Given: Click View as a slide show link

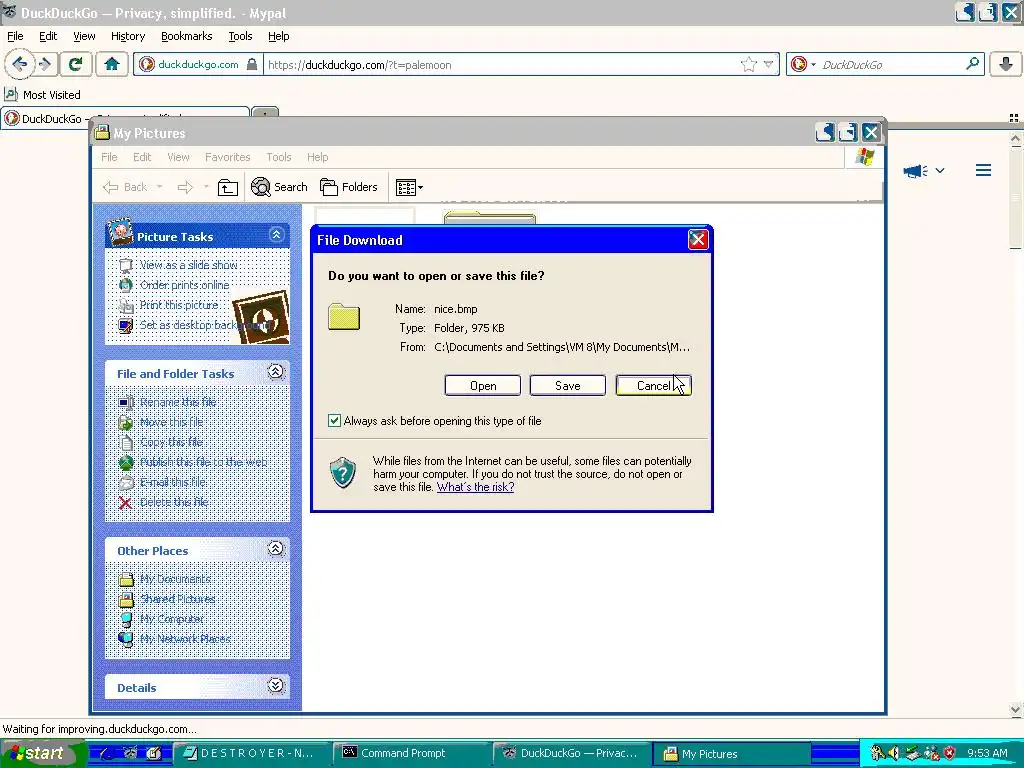Looking at the screenshot, I should pos(188,264).
